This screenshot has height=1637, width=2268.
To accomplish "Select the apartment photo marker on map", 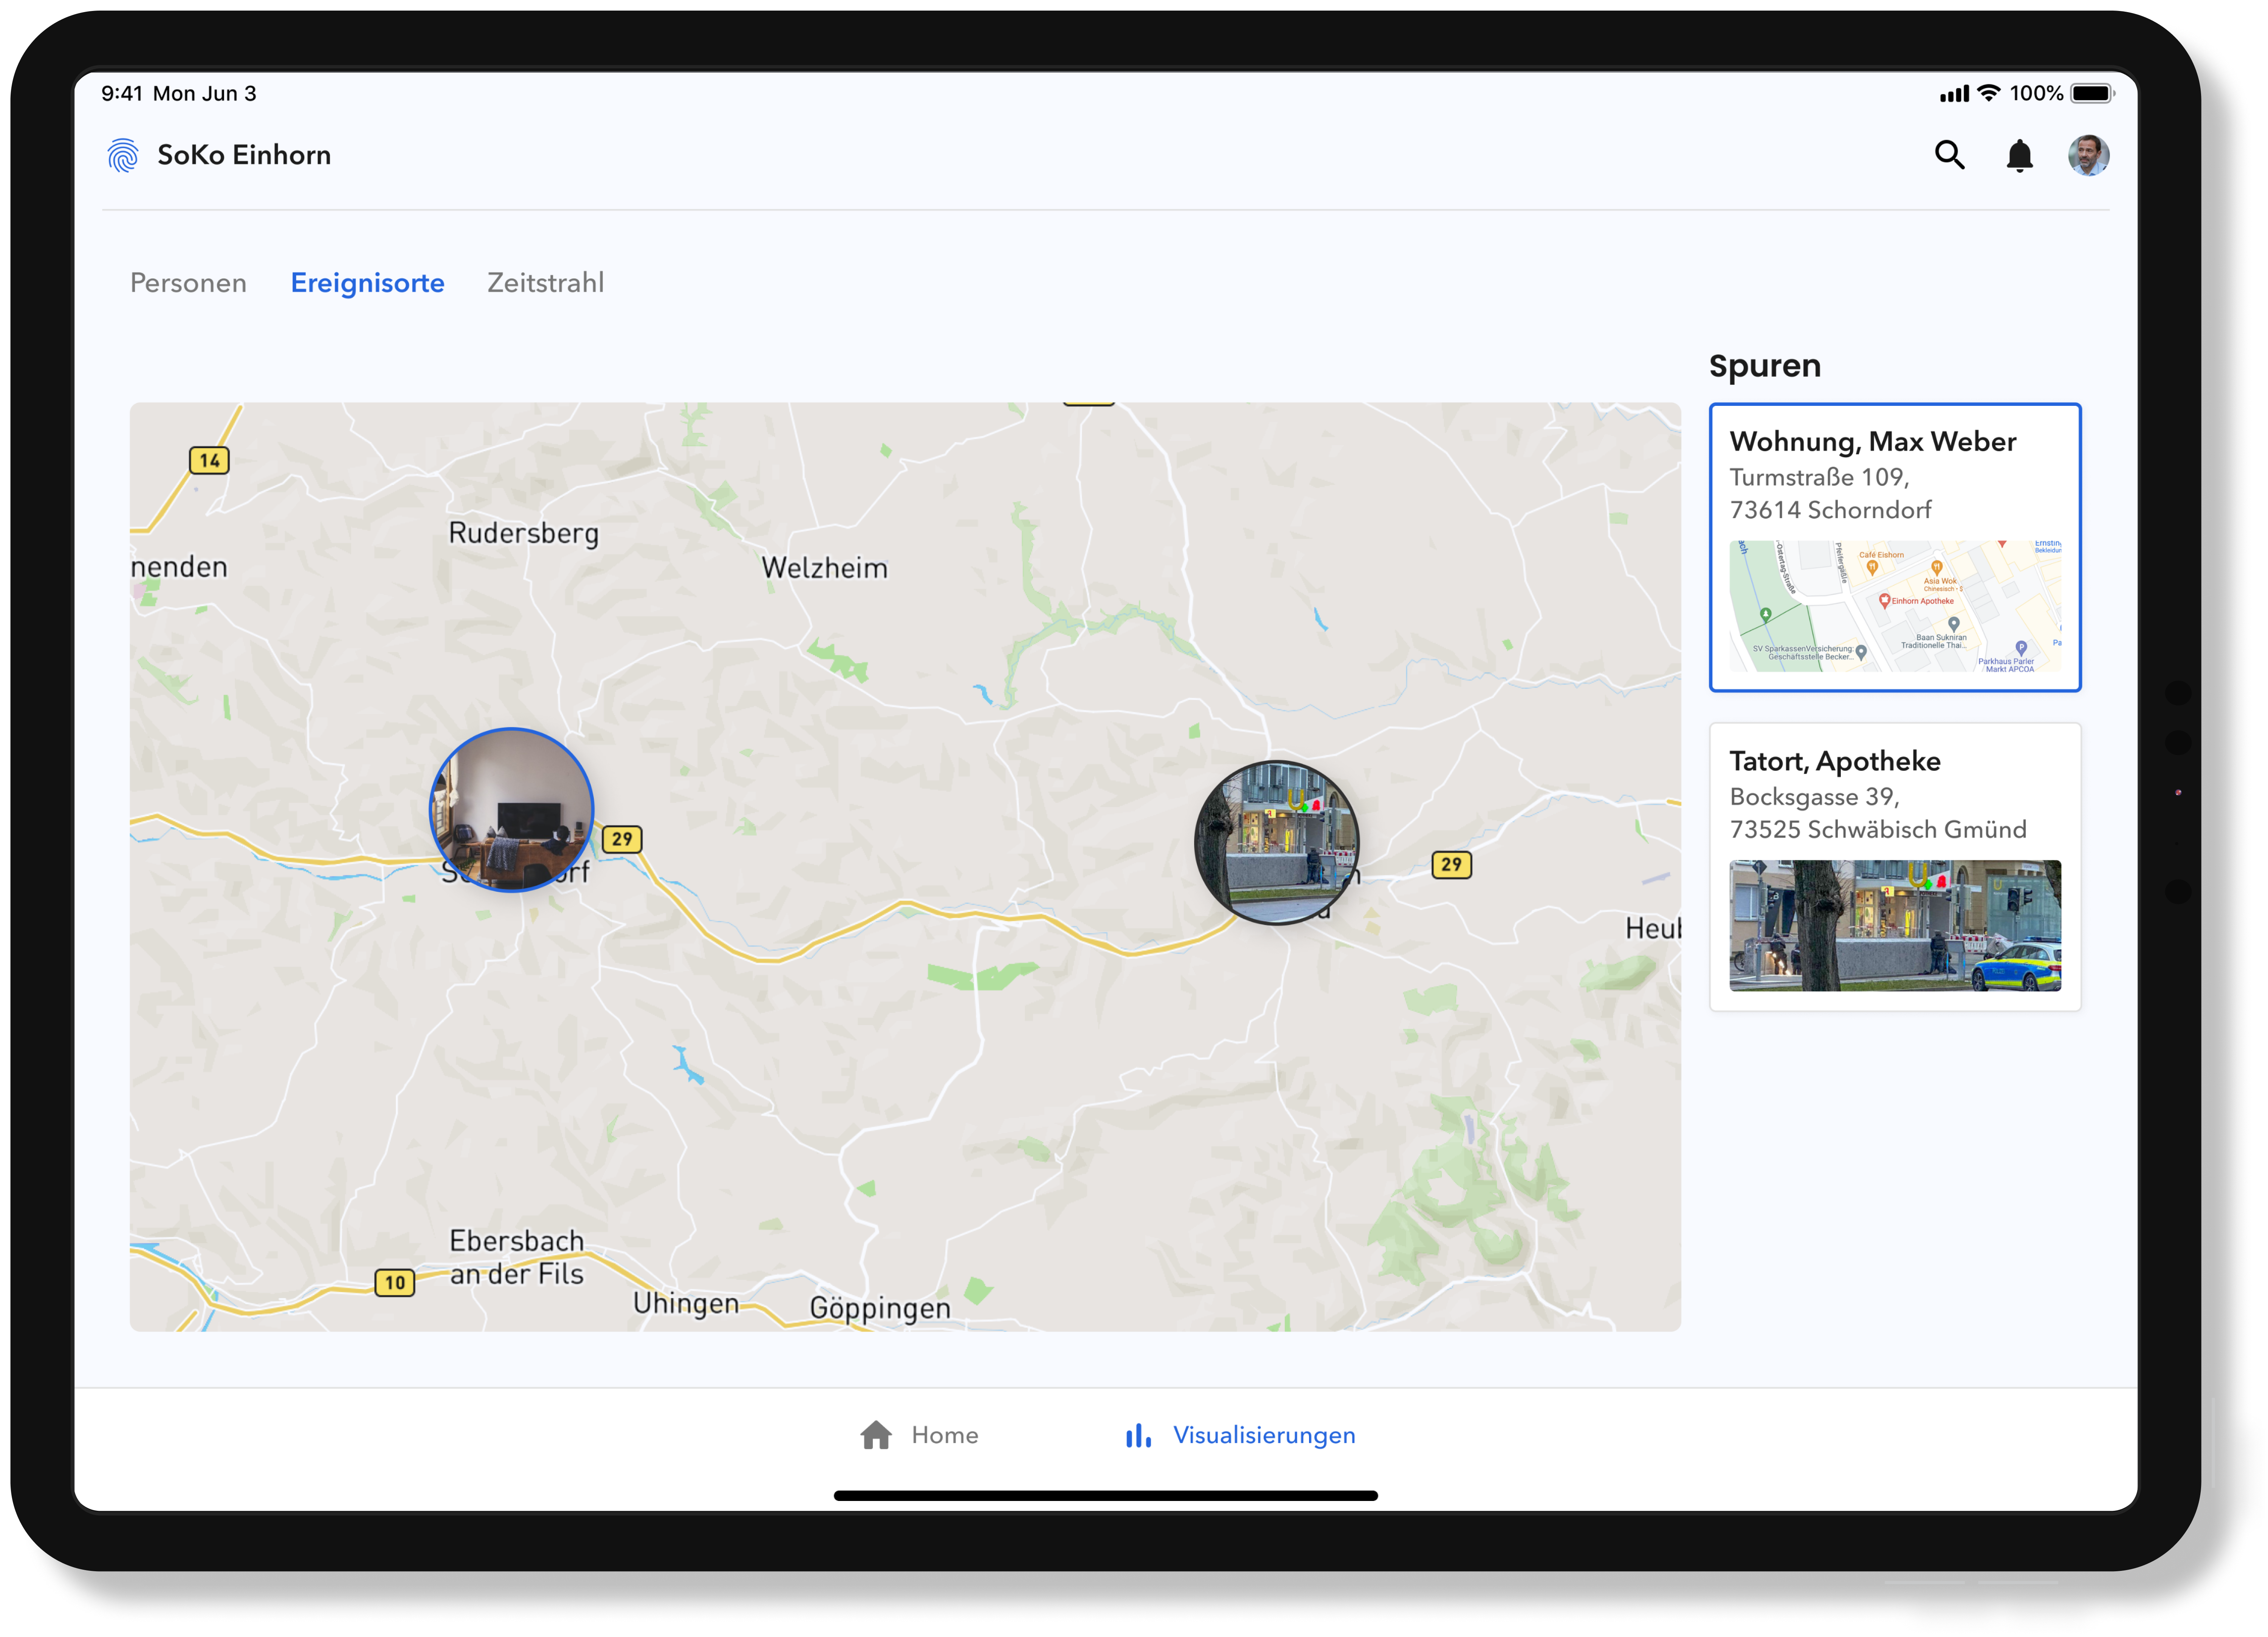I will click(512, 810).
